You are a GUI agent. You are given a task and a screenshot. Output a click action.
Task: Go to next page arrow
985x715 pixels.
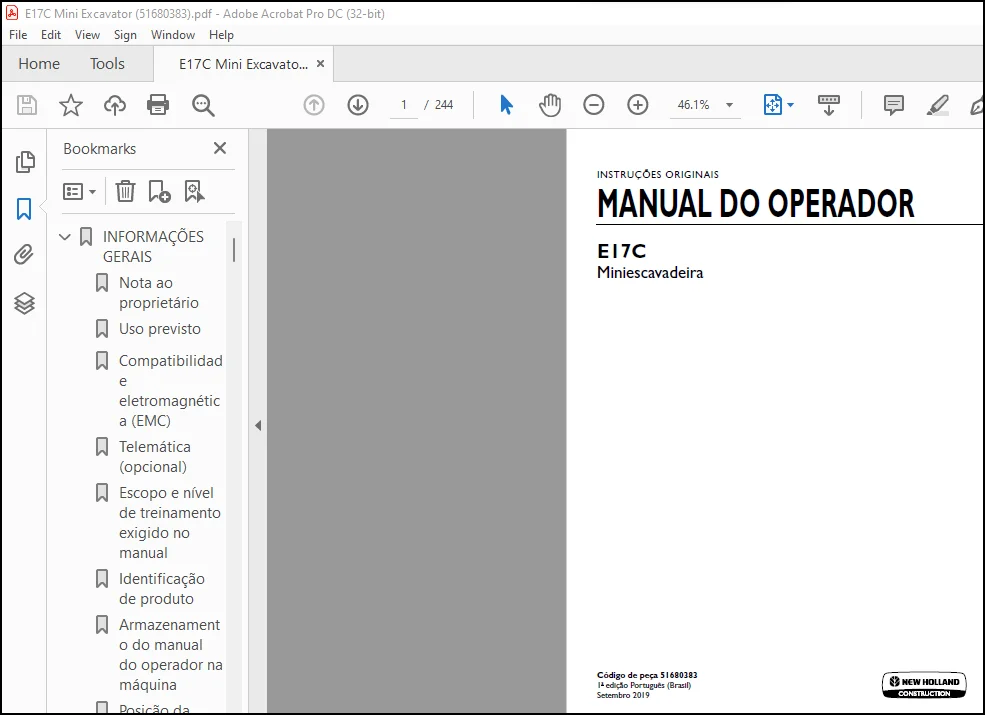[x=358, y=105]
